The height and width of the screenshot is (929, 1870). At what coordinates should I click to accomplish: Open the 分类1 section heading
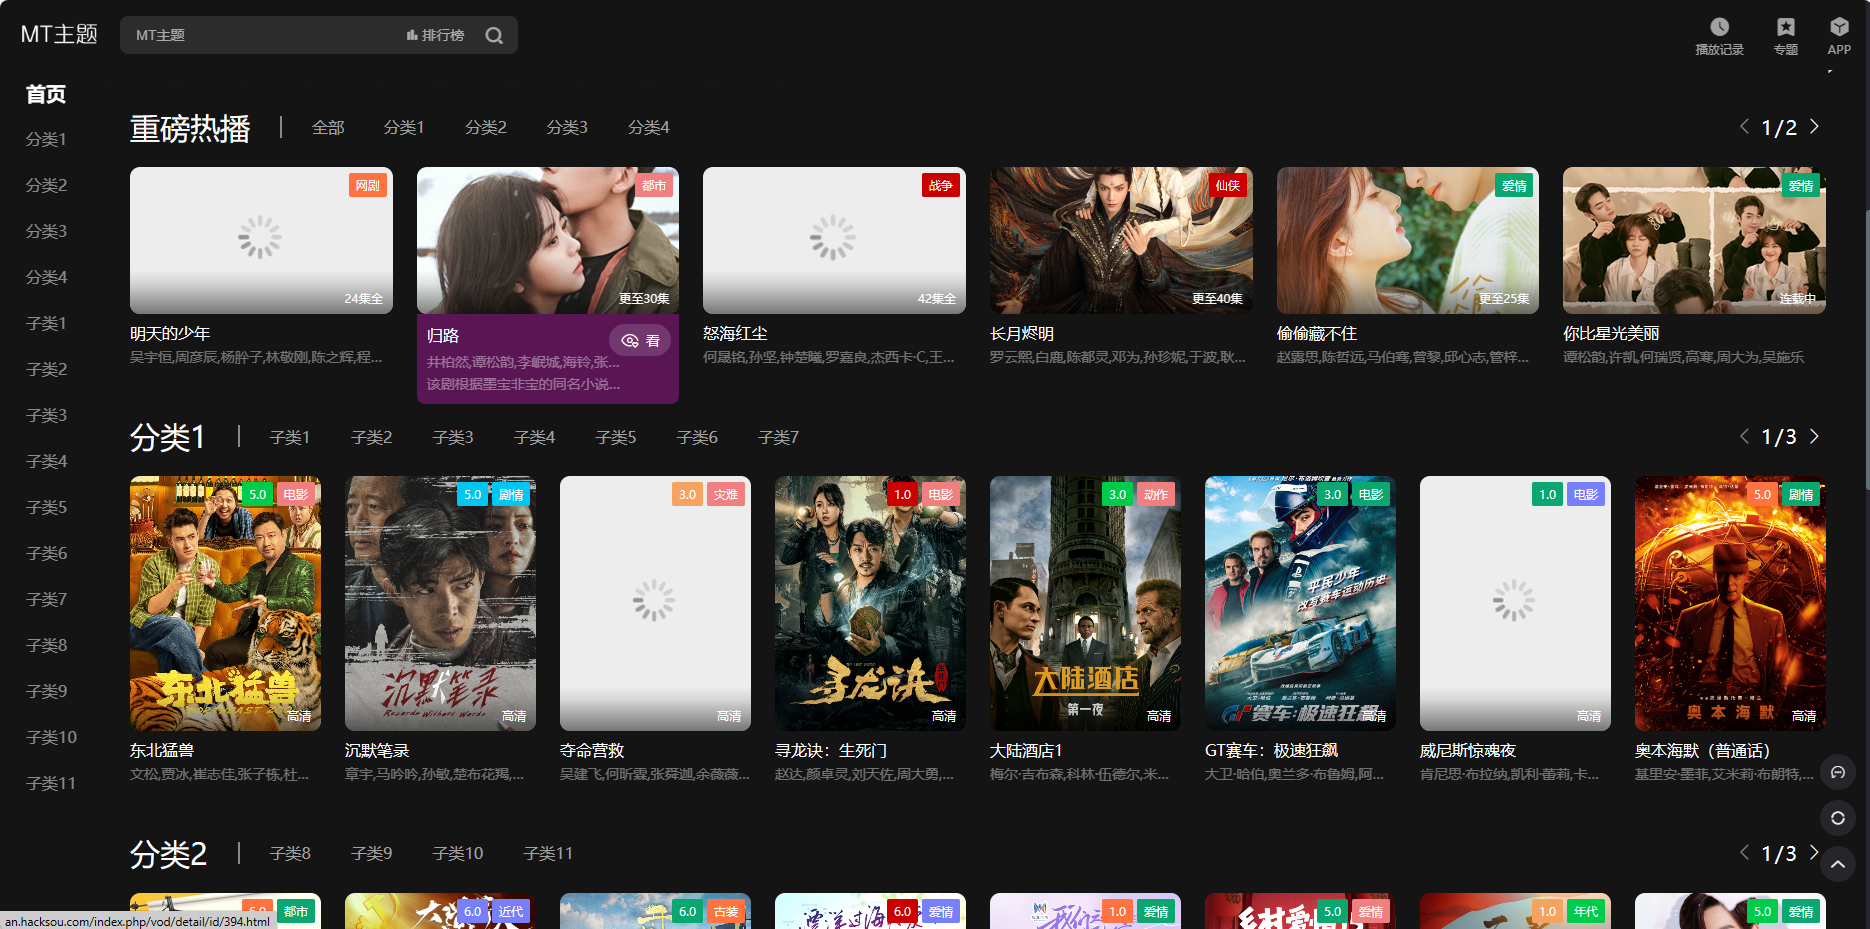168,438
